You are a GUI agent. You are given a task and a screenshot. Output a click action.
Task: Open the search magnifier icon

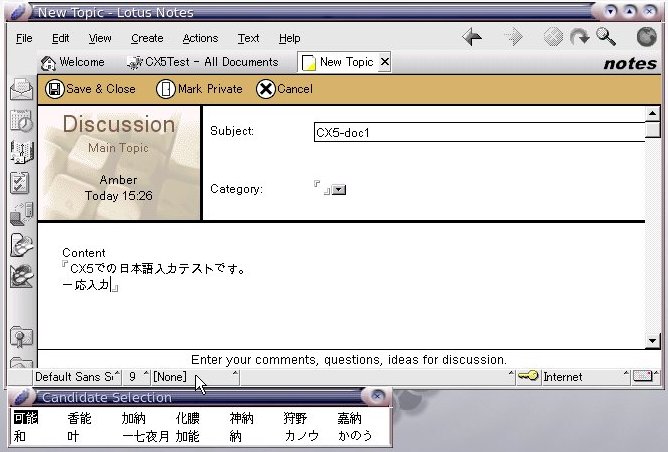click(606, 37)
